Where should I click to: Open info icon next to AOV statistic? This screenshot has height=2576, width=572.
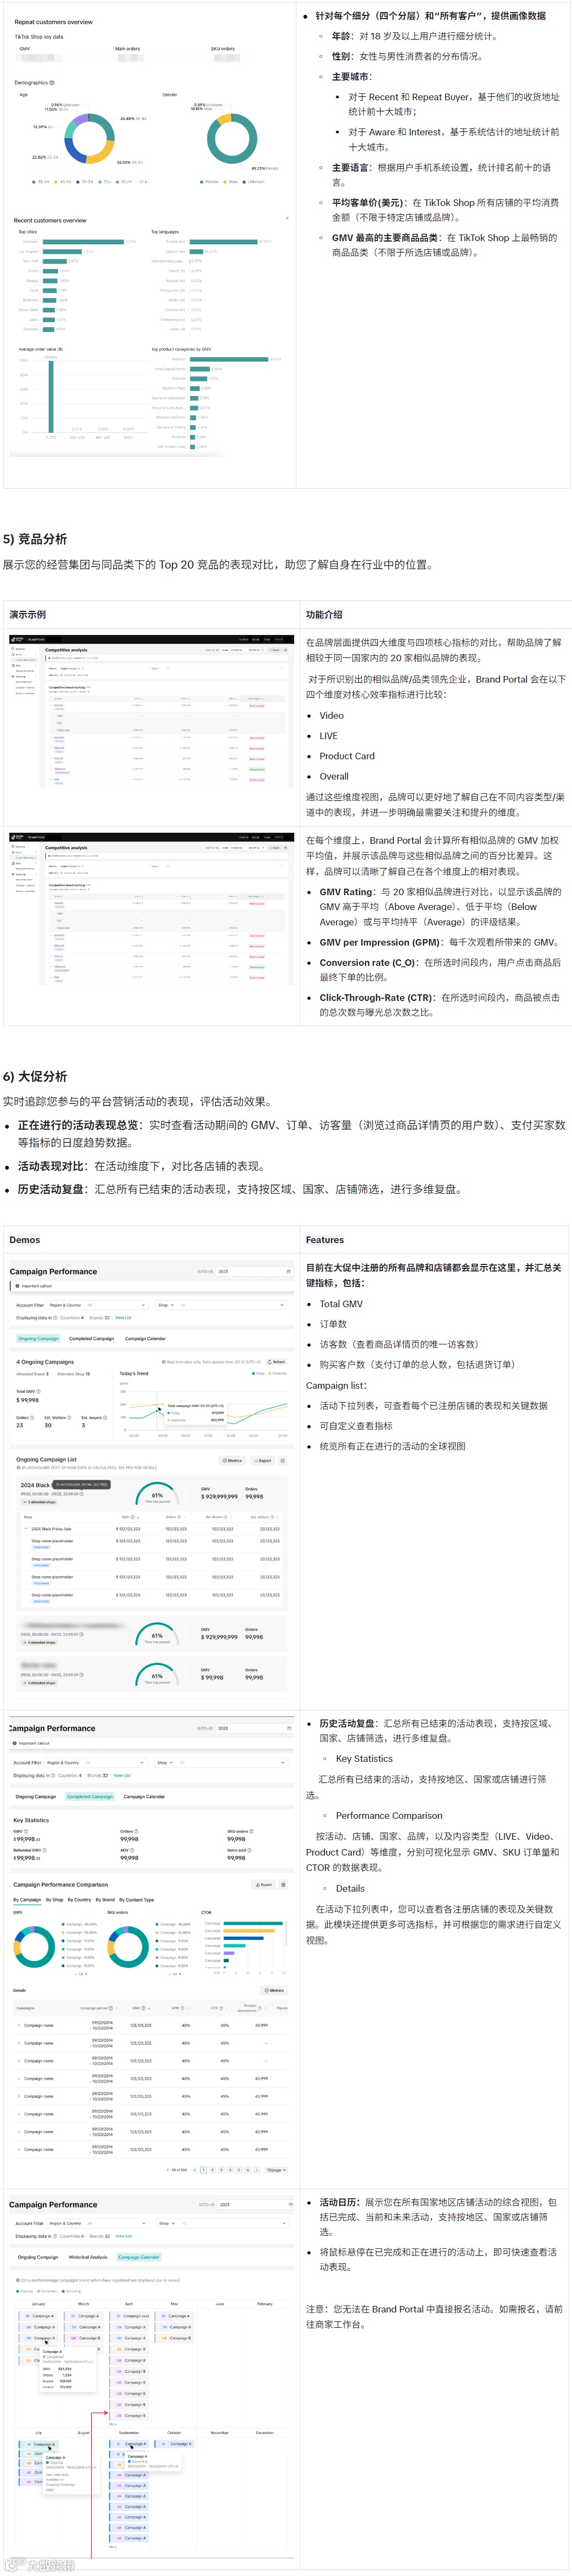pos(131,1850)
